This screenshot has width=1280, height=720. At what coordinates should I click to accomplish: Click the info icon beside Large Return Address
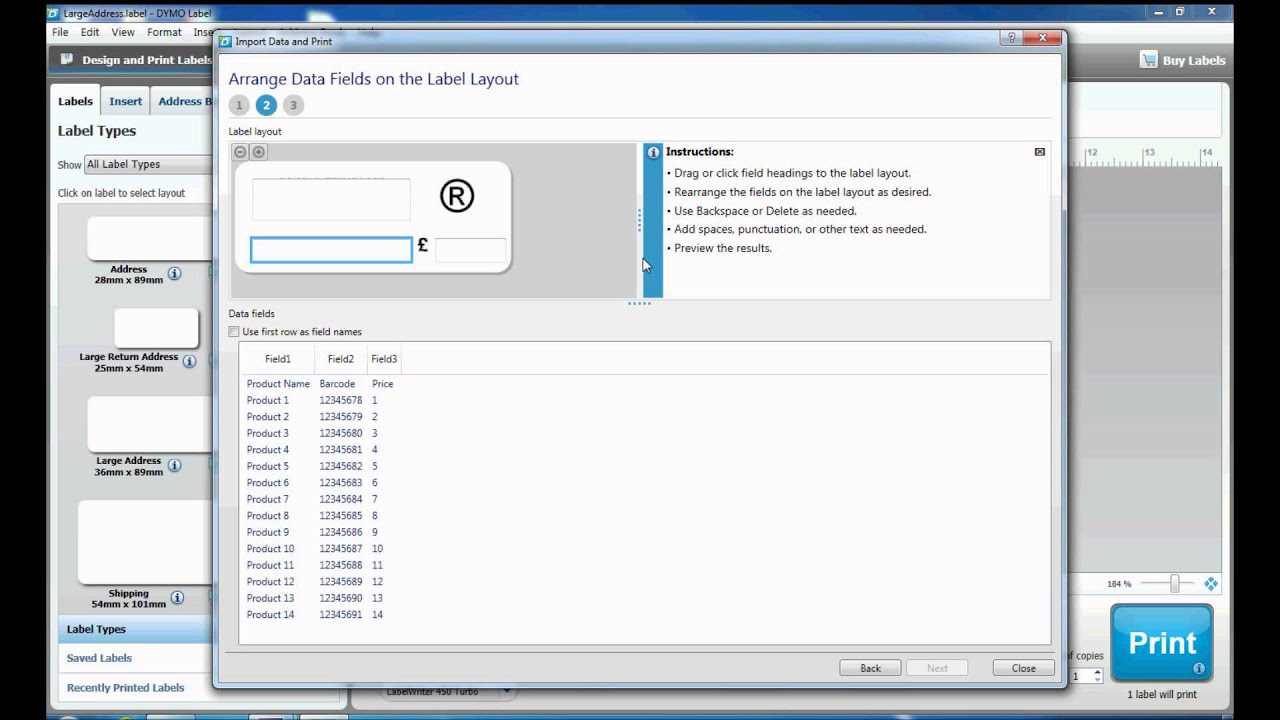(189, 362)
